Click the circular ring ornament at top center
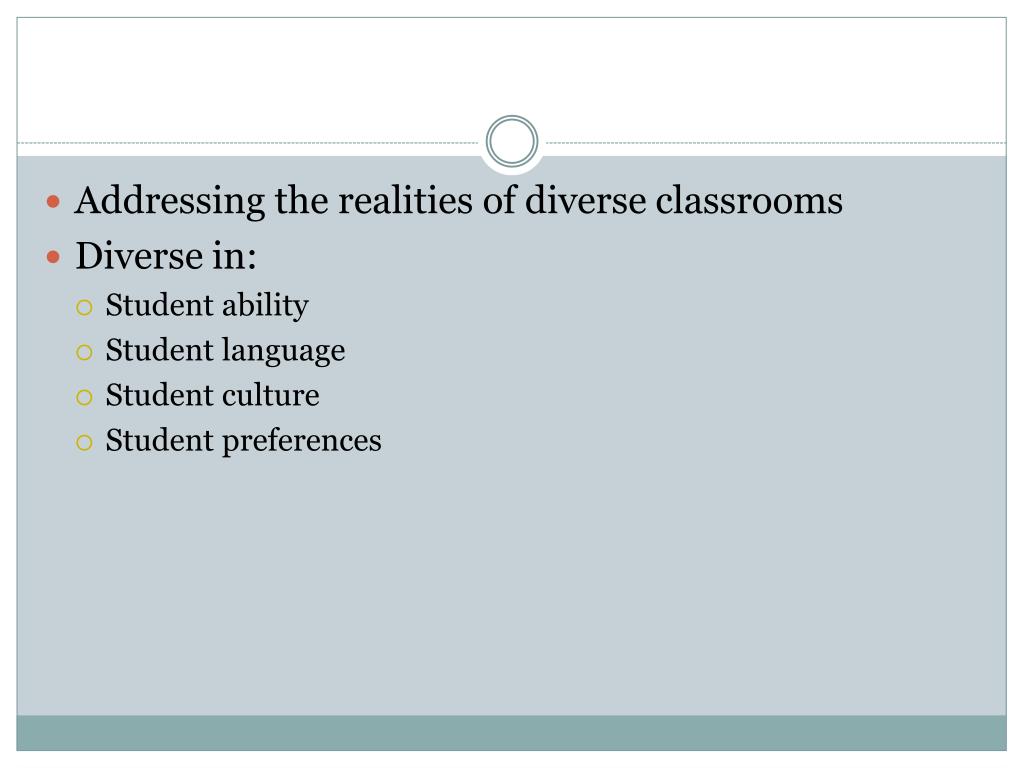This screenshot has width=1024, height=768. [512, 141]
